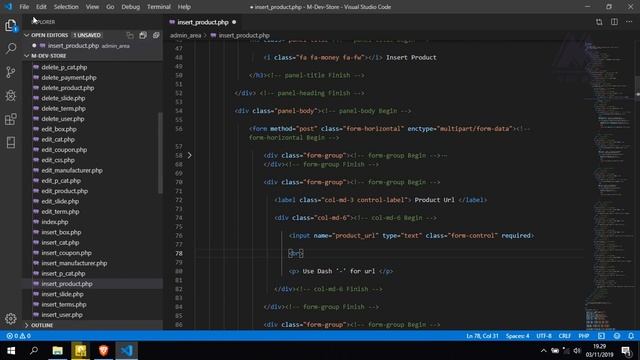Open Source Control view
The image size is (640, 360).
pos(11,72)
